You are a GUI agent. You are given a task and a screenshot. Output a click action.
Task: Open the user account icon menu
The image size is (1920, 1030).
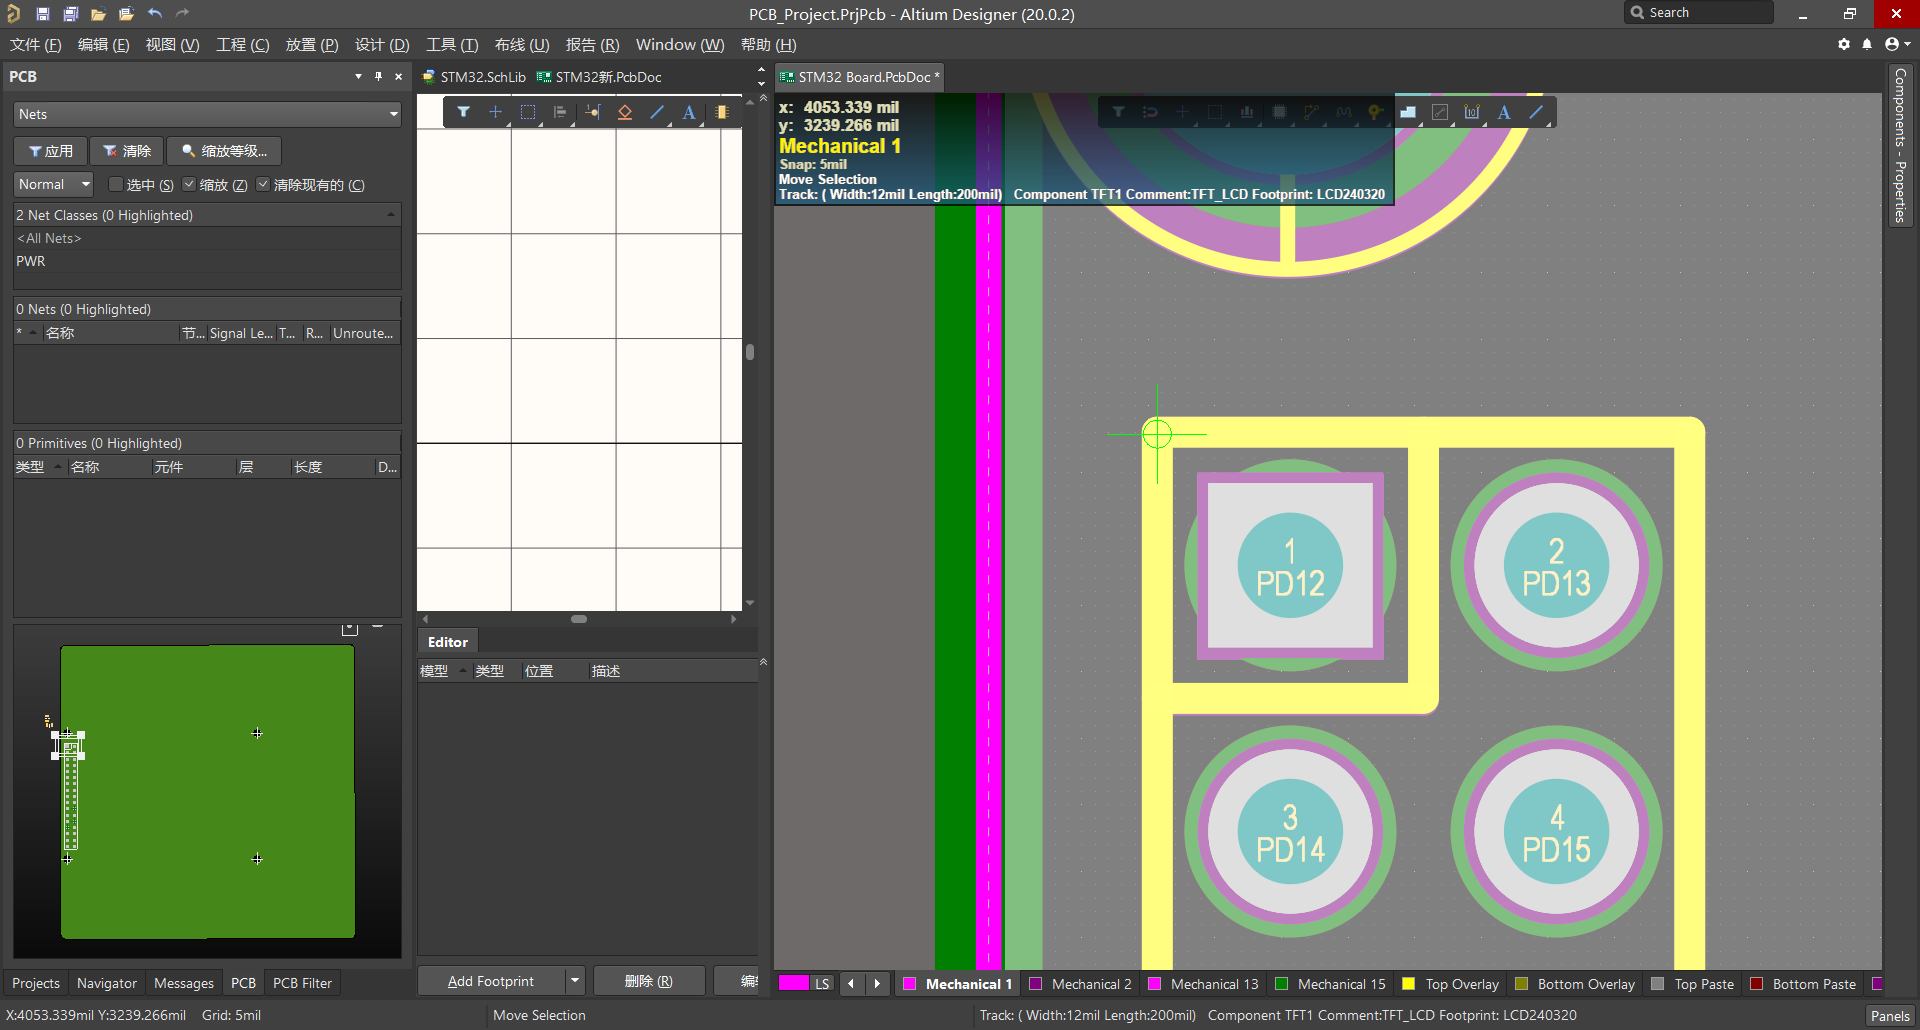click(1896, 44)
